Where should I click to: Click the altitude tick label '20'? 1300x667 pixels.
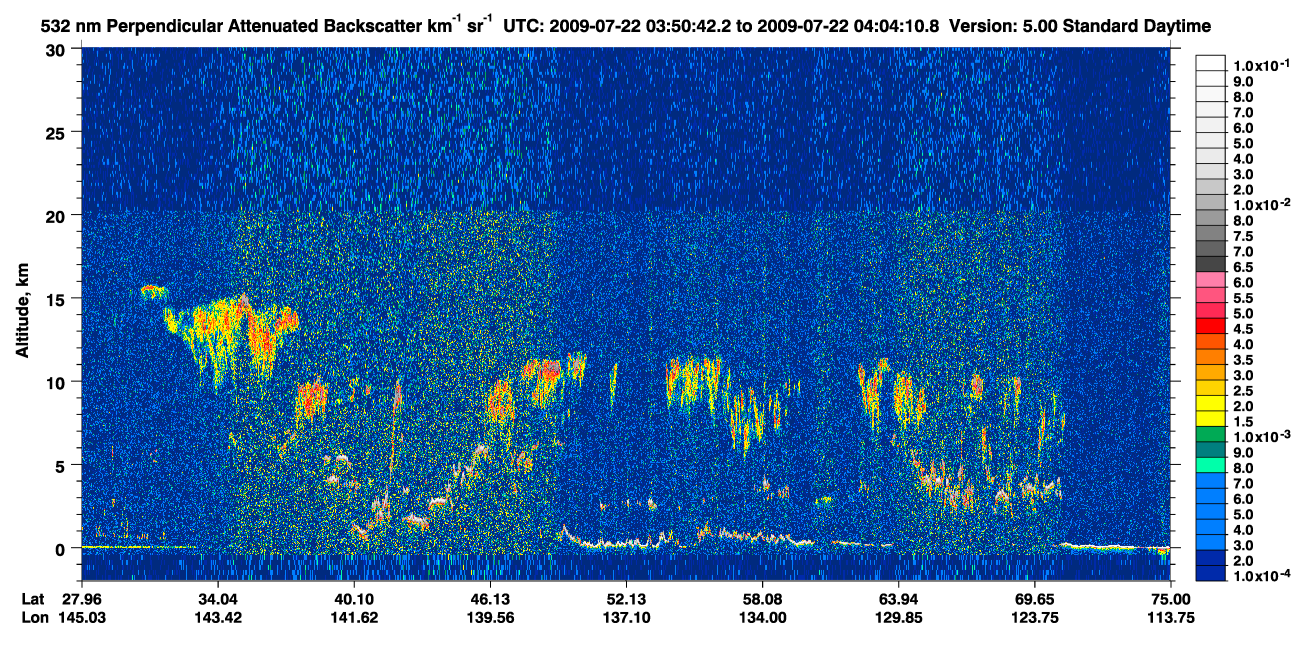point(57,215)
